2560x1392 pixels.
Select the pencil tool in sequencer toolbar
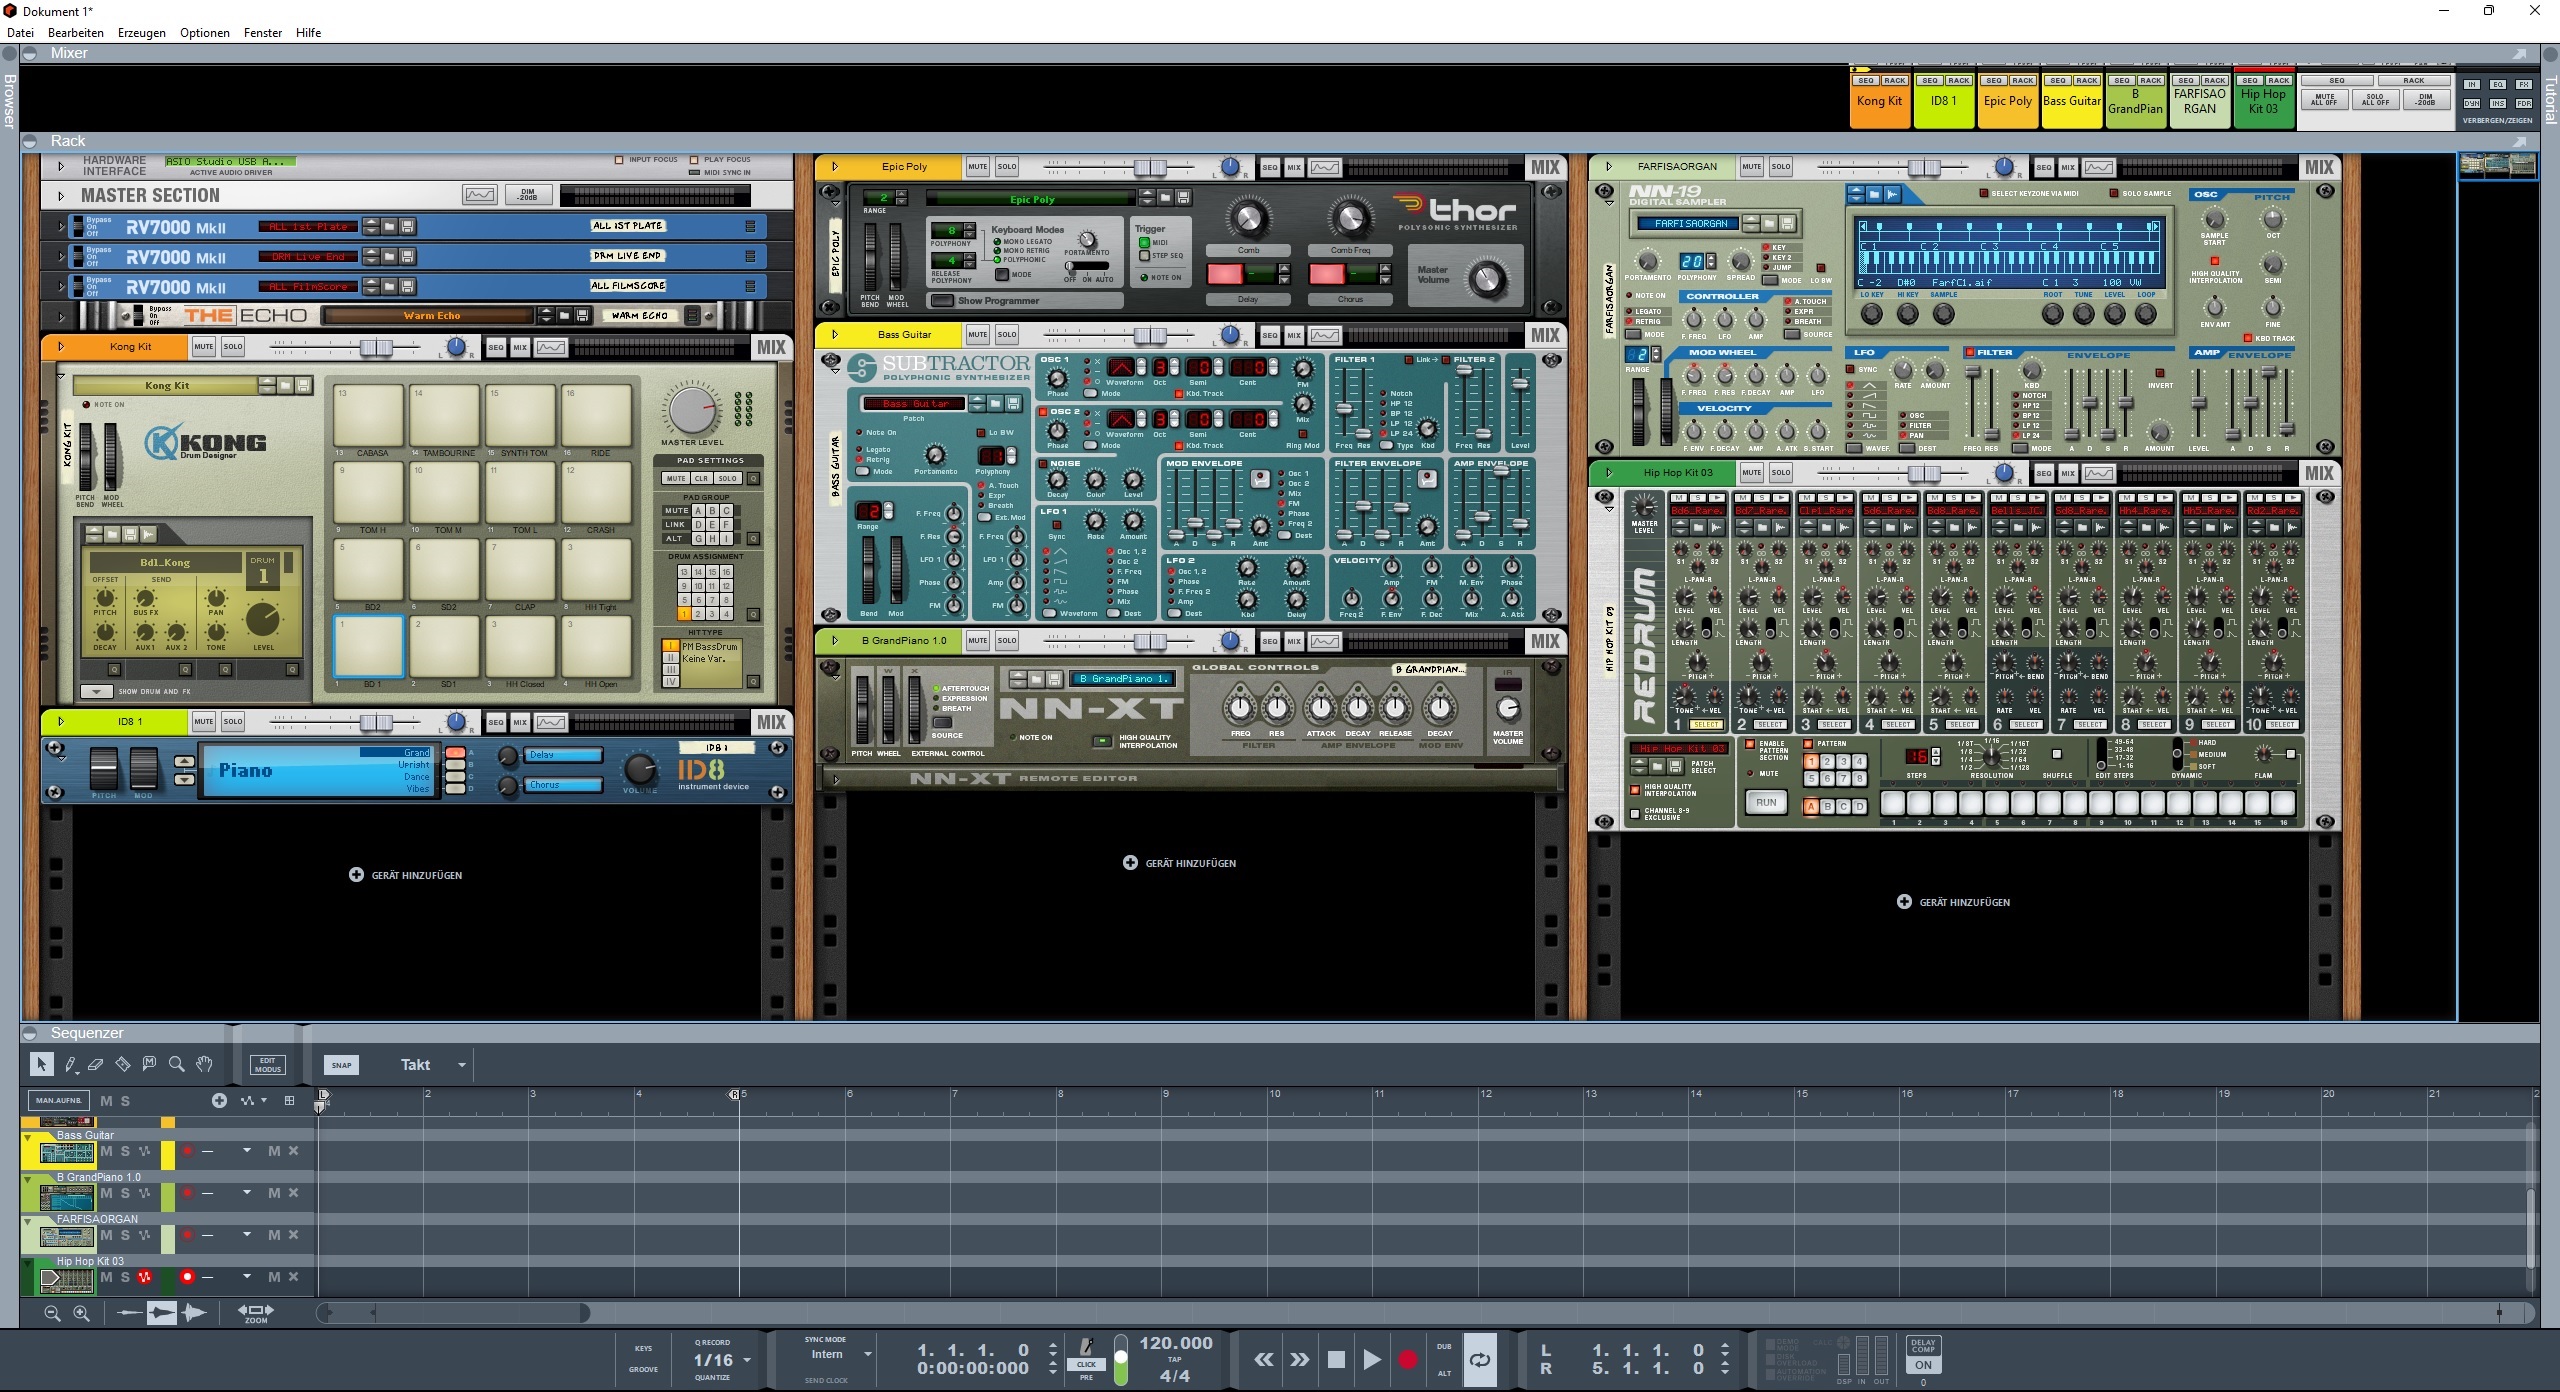tap(71, 1064)
